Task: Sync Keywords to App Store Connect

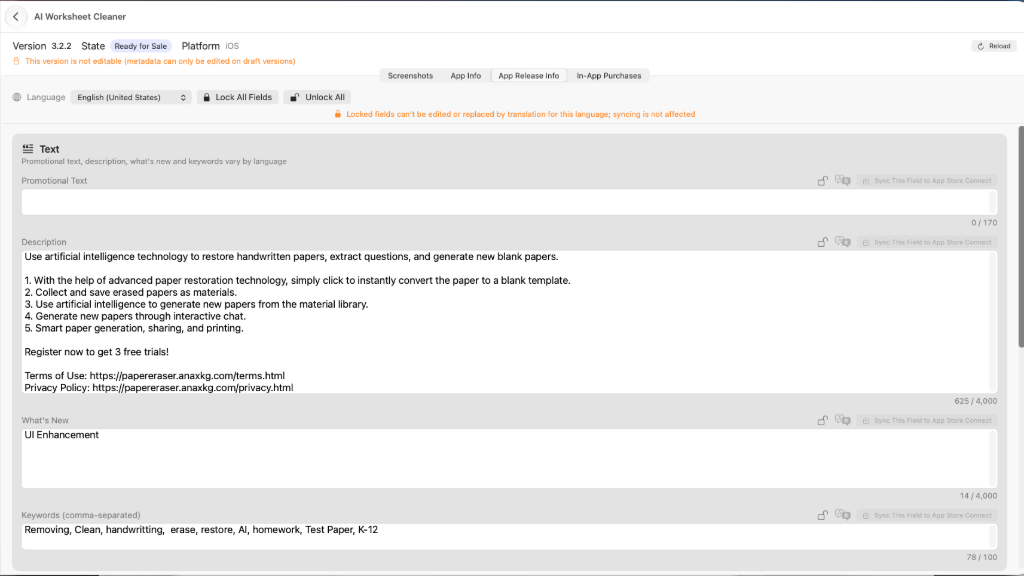Action: click(x=927, y=515)
